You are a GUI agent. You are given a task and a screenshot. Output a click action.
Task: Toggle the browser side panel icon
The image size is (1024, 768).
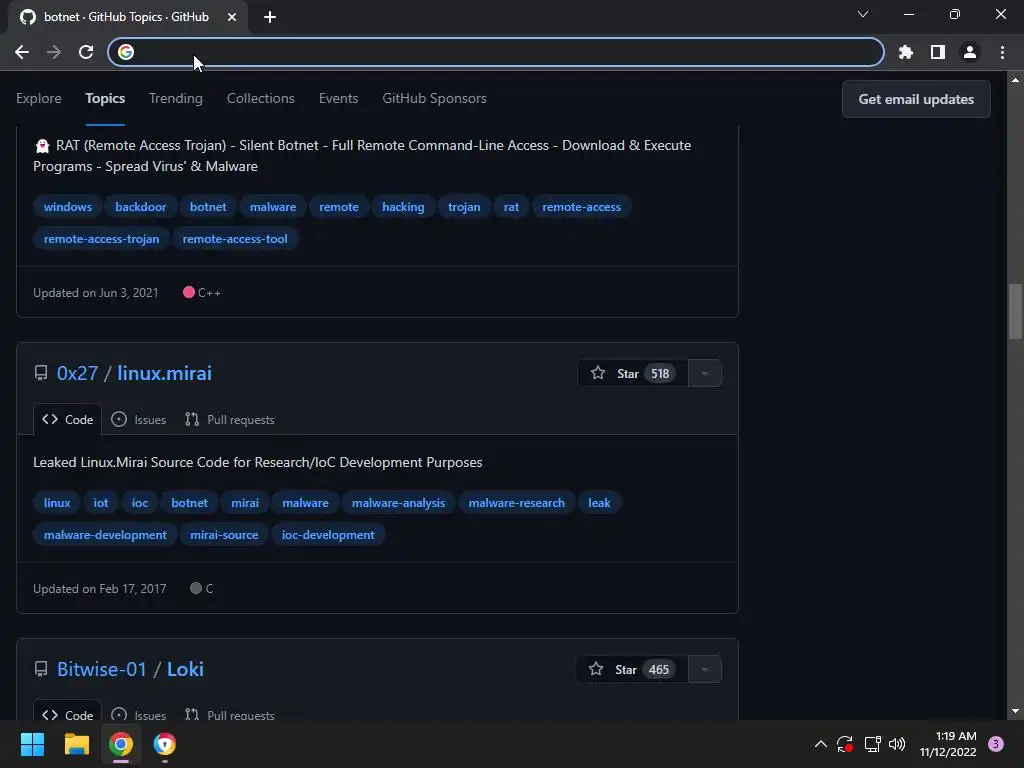coord(938,52)
